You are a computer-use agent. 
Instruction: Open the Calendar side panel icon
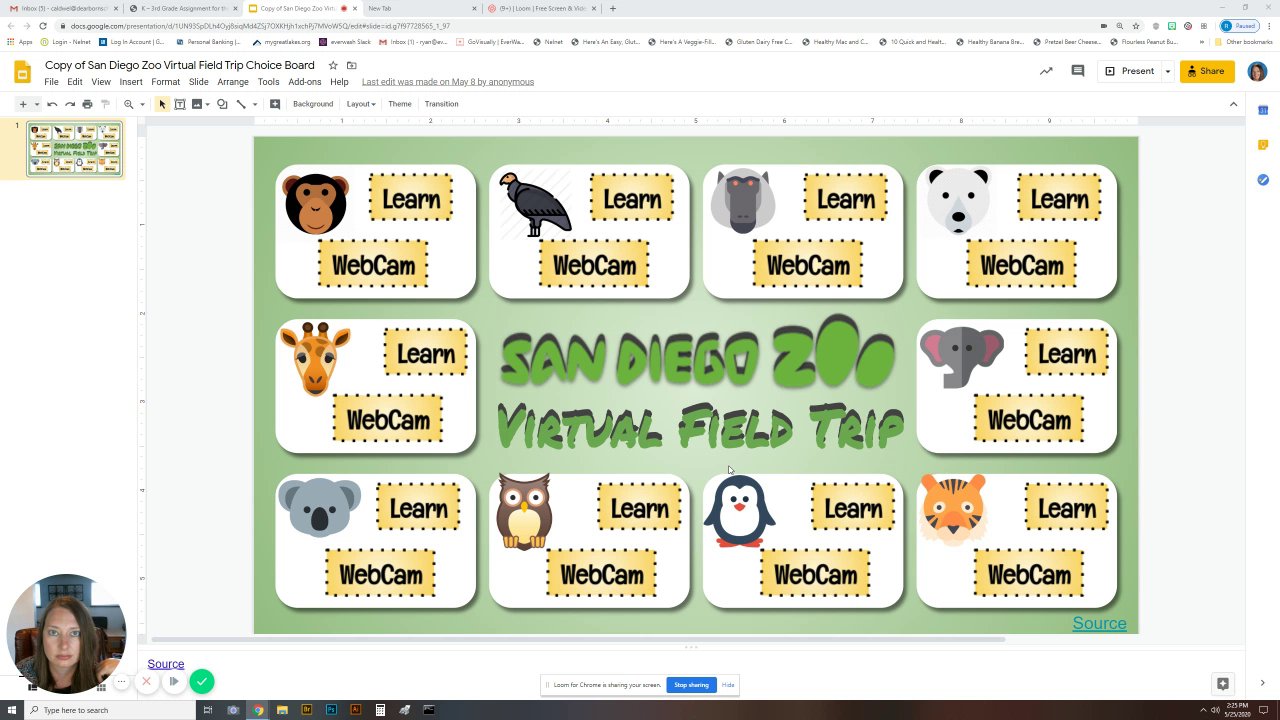coord(1263,110)
